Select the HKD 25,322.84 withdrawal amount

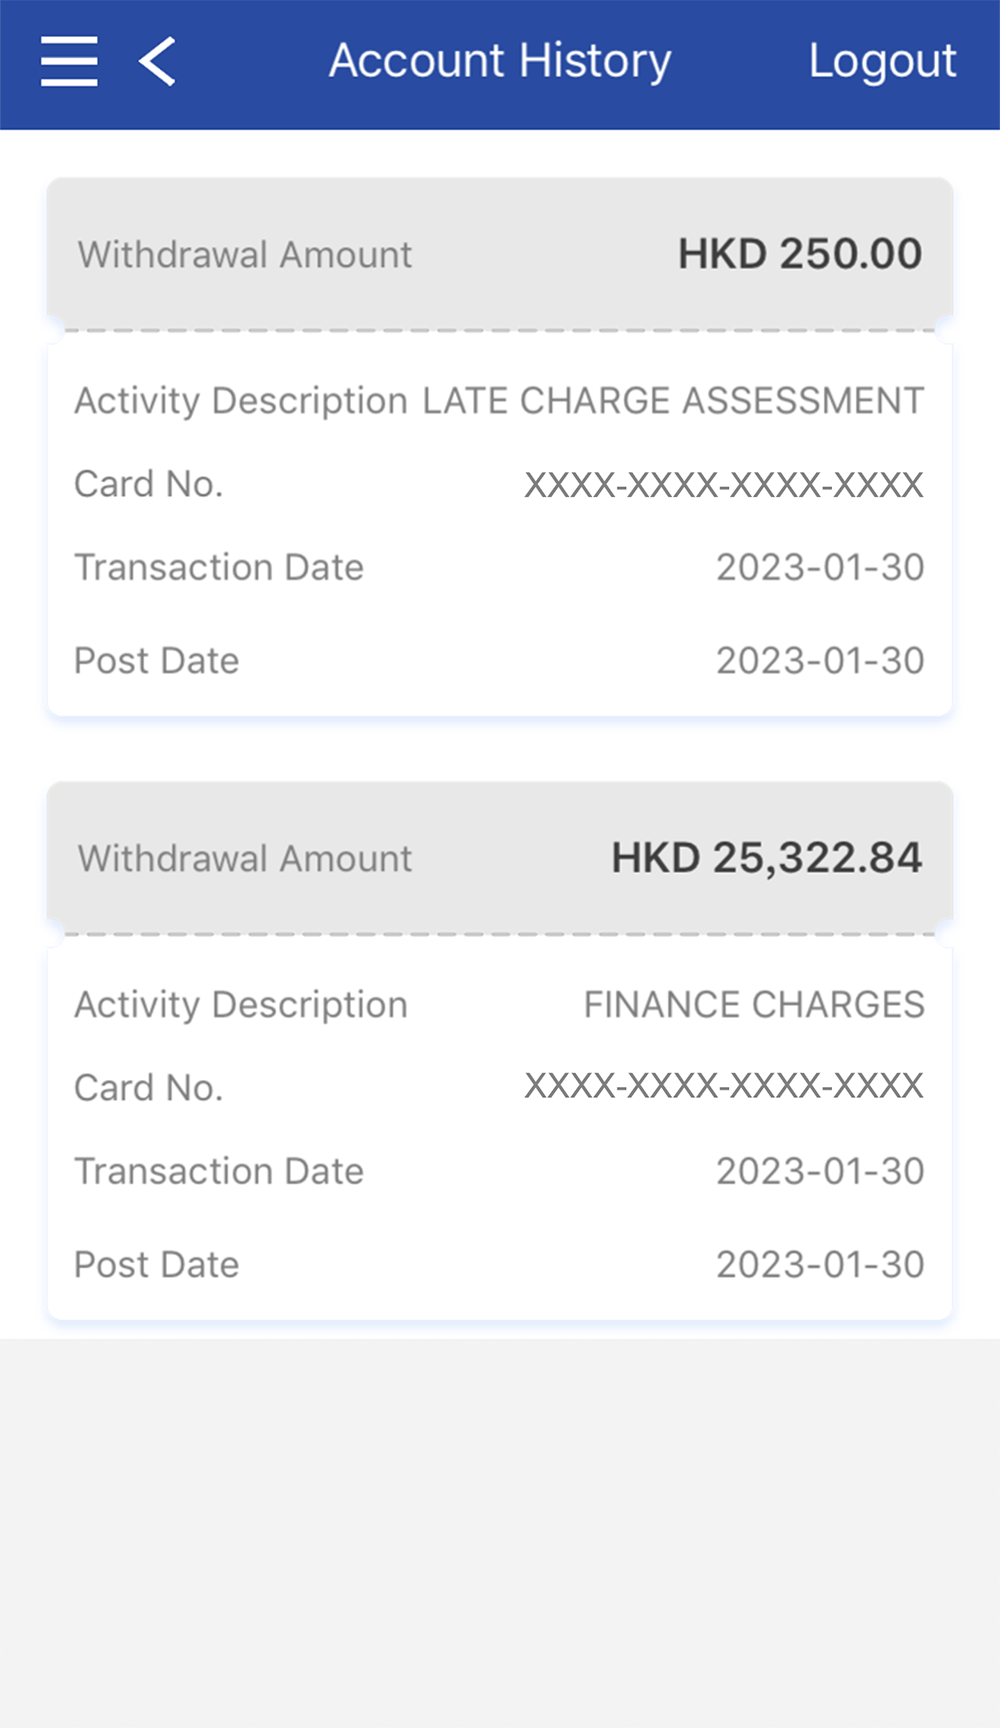[766, 858]
